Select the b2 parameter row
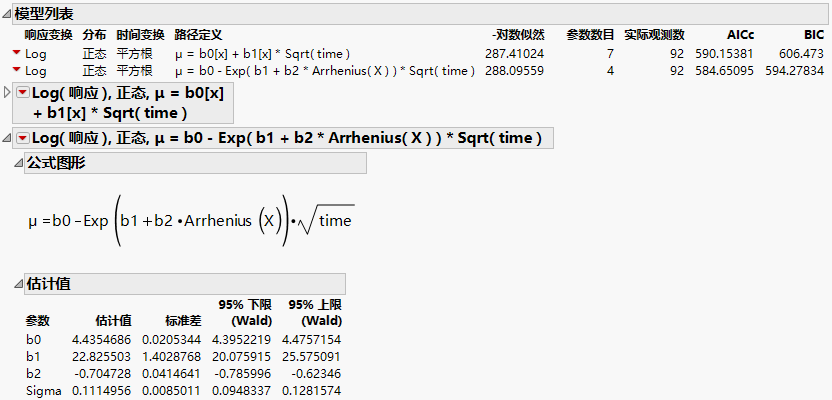 33,373
